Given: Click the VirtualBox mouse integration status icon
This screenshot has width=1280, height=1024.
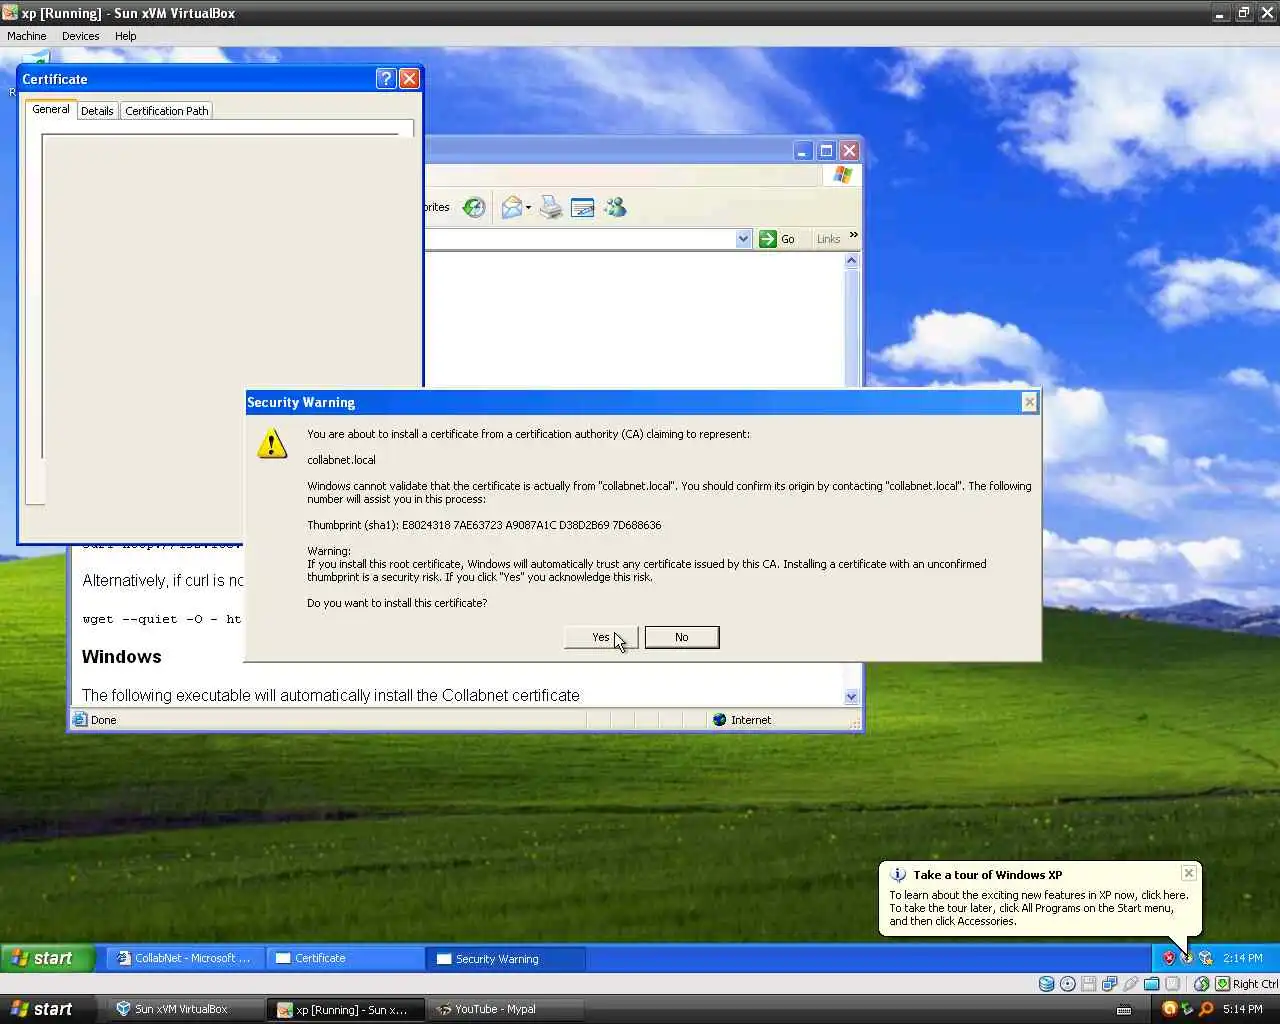Looking at the screenshot, I should point(1201,984).
